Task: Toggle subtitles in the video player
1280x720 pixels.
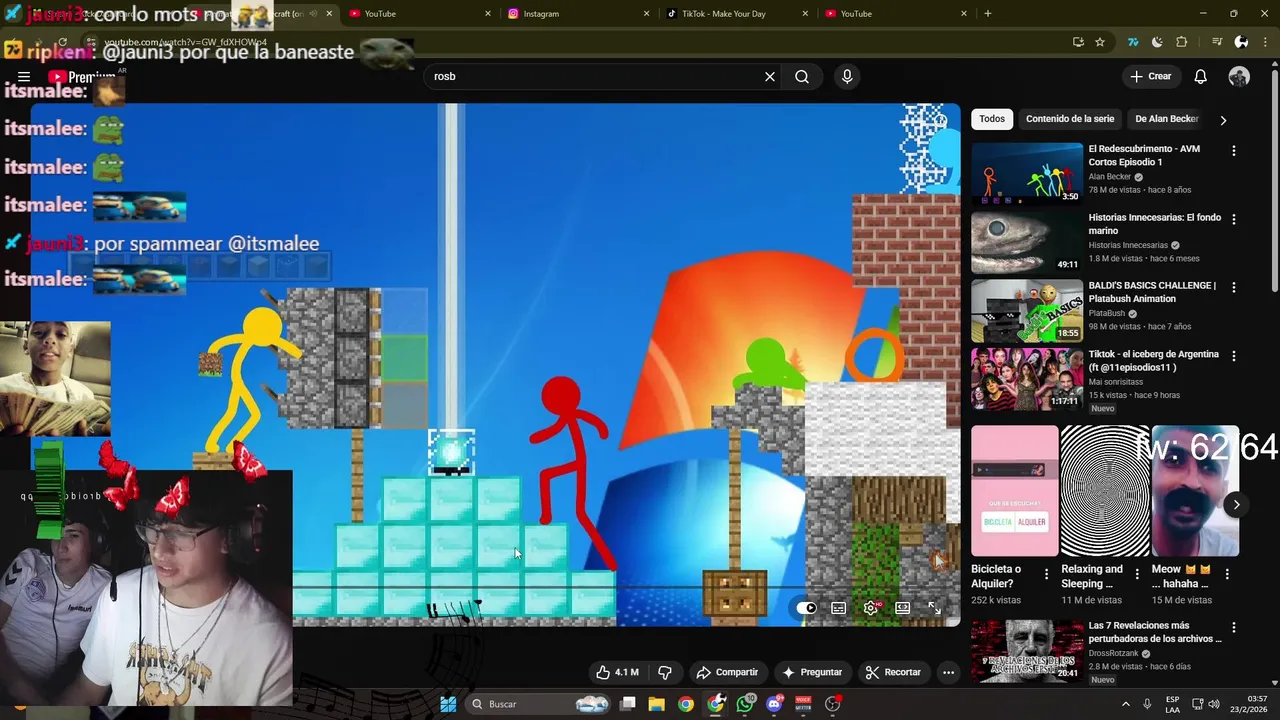Action: [x=839, y=608]
